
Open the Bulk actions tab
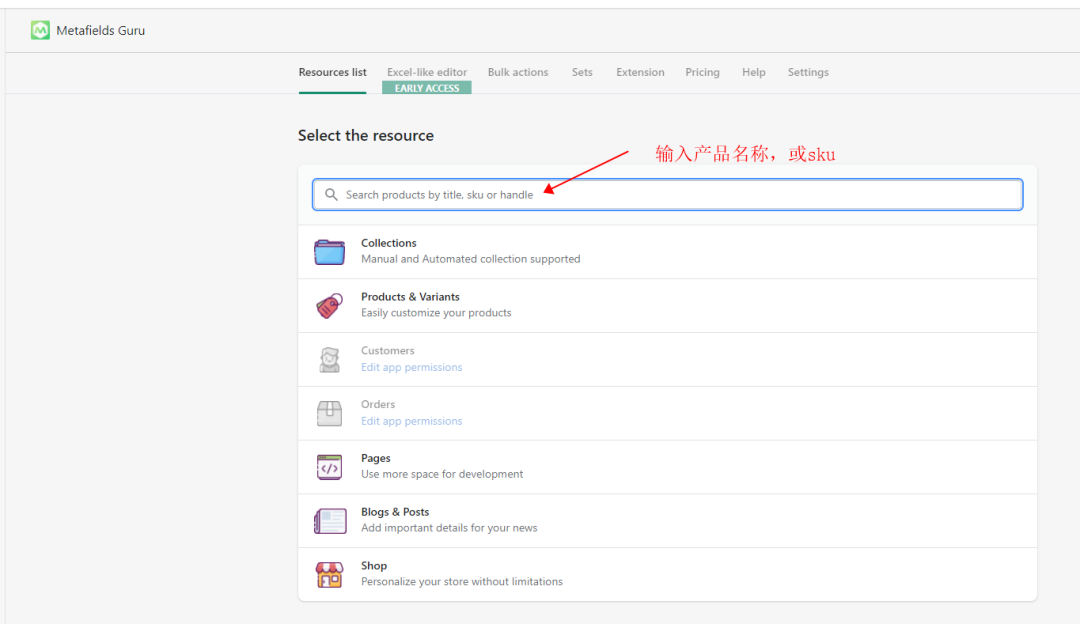point(518,72)
